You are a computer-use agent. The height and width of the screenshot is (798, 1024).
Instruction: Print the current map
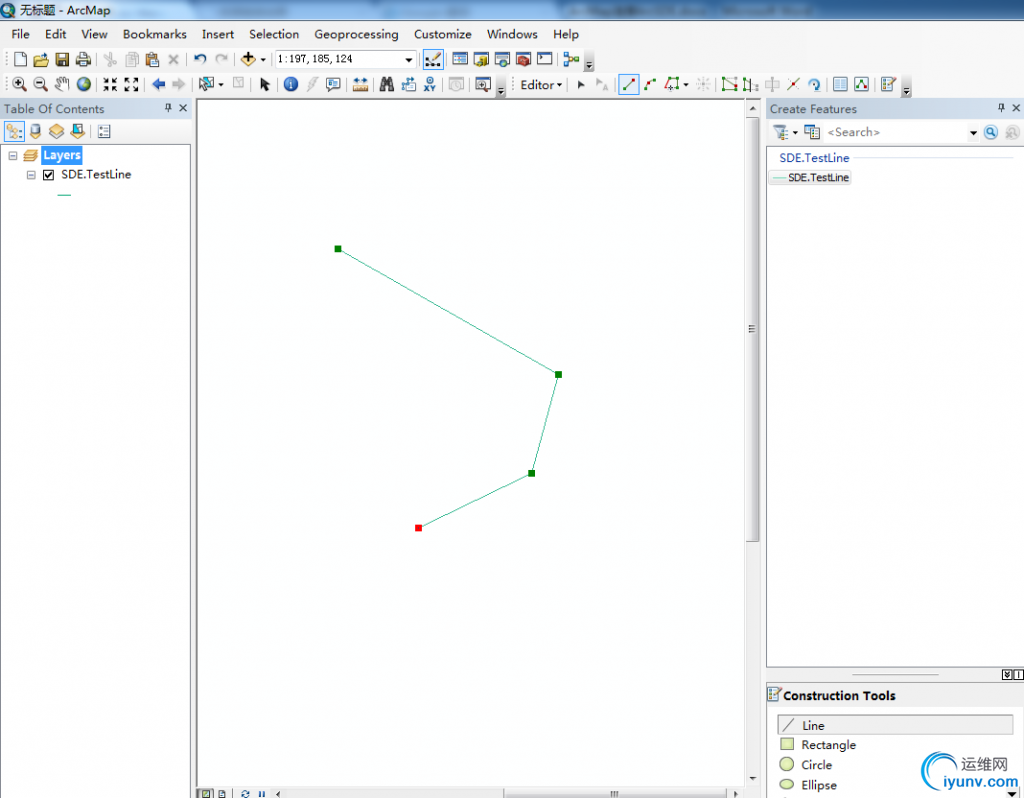click(83, 59)
